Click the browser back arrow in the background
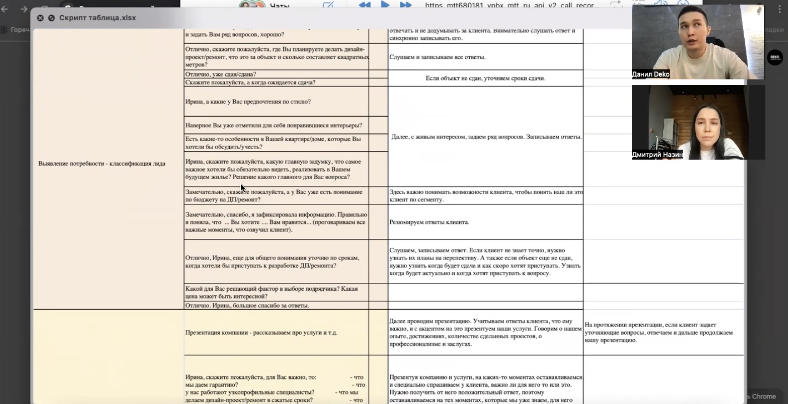This screenshot has width=788, height=404. pyautogui.click(x=5, y=9)
